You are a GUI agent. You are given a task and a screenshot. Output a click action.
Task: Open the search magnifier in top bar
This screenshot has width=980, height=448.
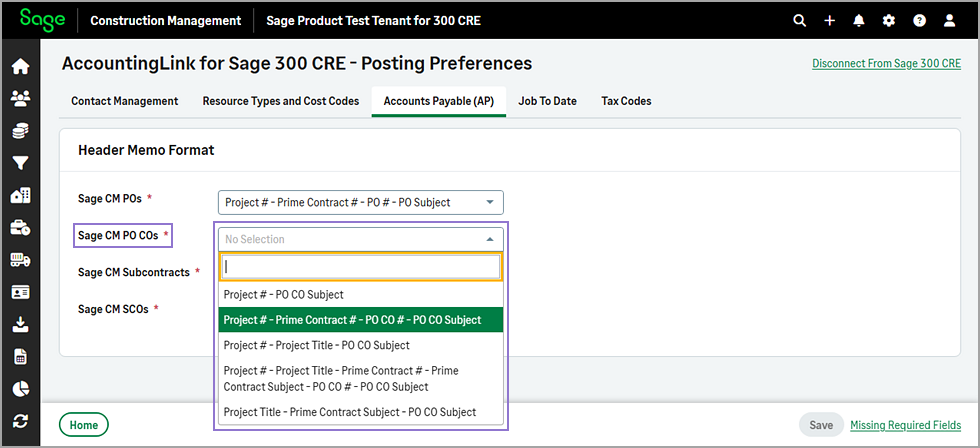[x=799, y=21]
